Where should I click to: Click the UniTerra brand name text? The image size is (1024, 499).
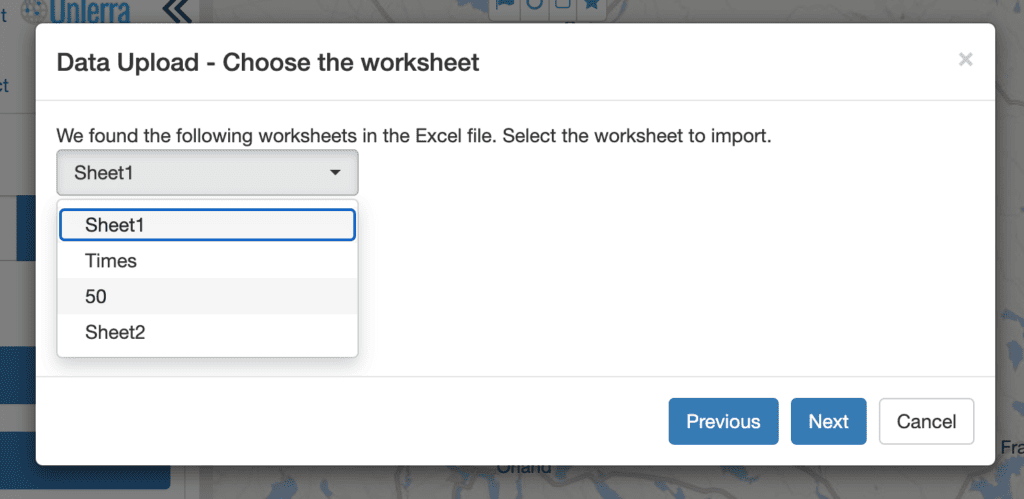(x=89, y=12)
